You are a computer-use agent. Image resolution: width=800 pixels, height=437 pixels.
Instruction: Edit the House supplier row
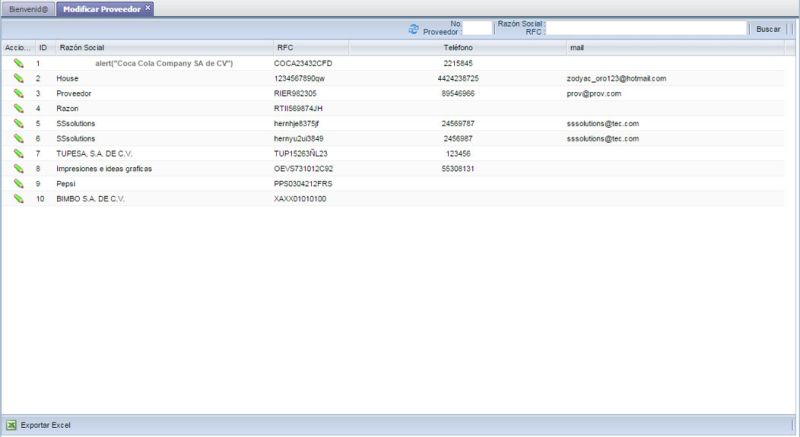point(18,78)
